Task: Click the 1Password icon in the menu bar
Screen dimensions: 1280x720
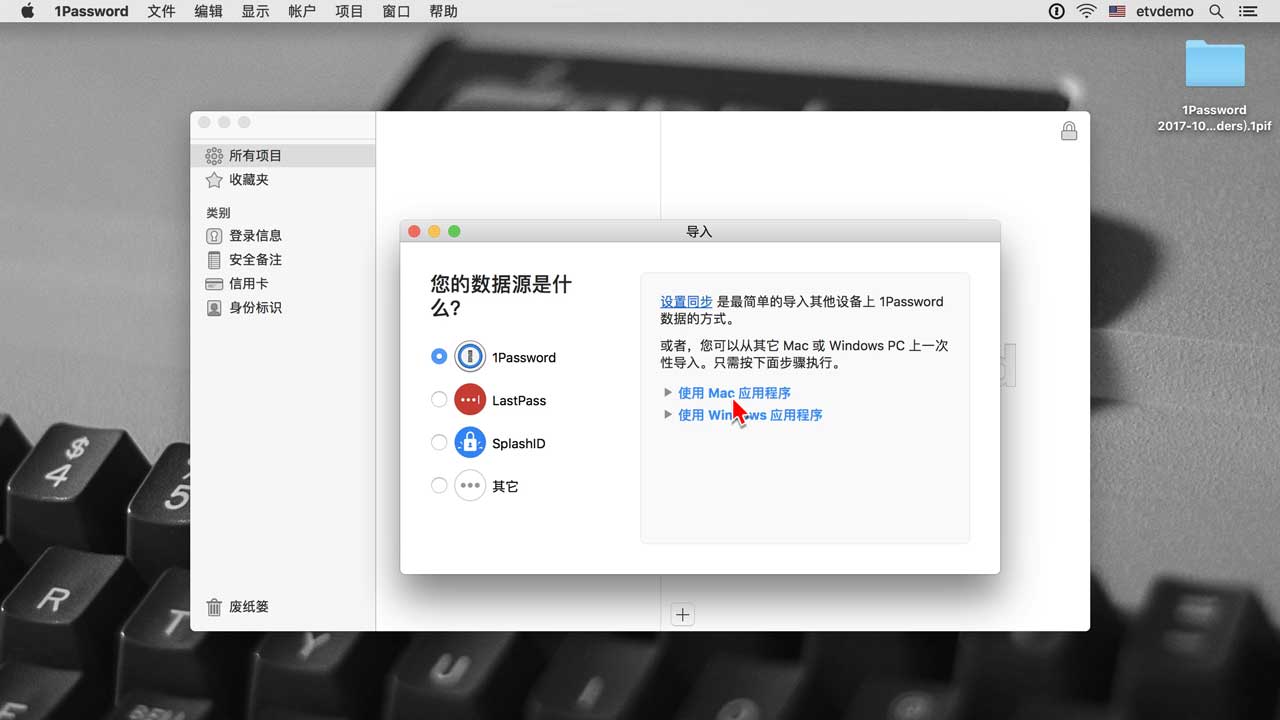Action: (1056, 11)
